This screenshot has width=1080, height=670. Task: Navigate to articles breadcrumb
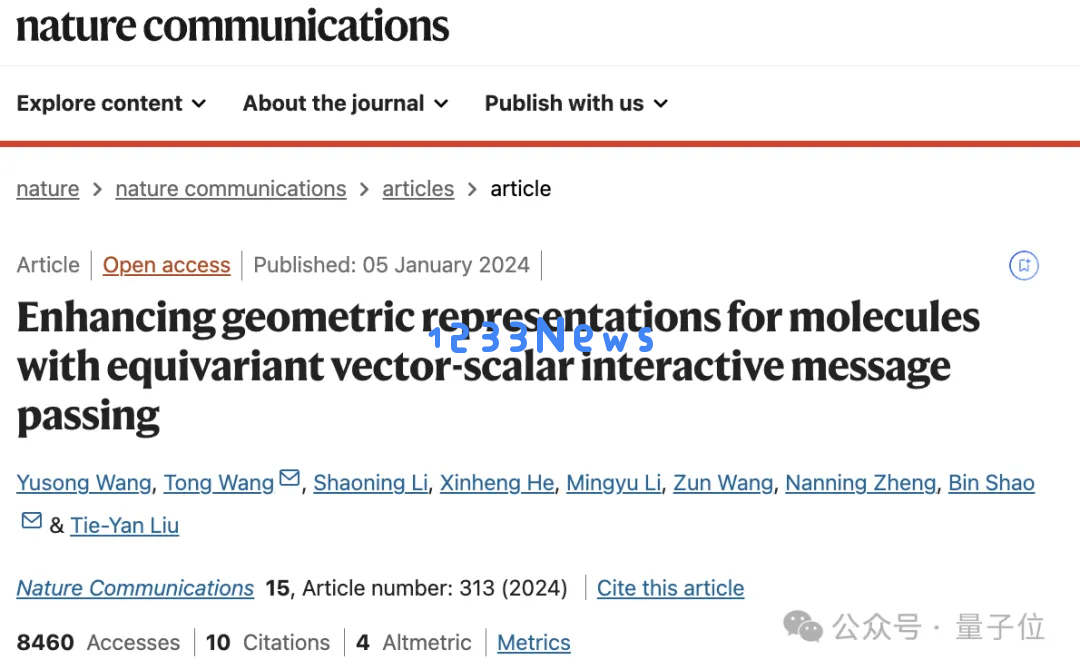coord(418,189)
